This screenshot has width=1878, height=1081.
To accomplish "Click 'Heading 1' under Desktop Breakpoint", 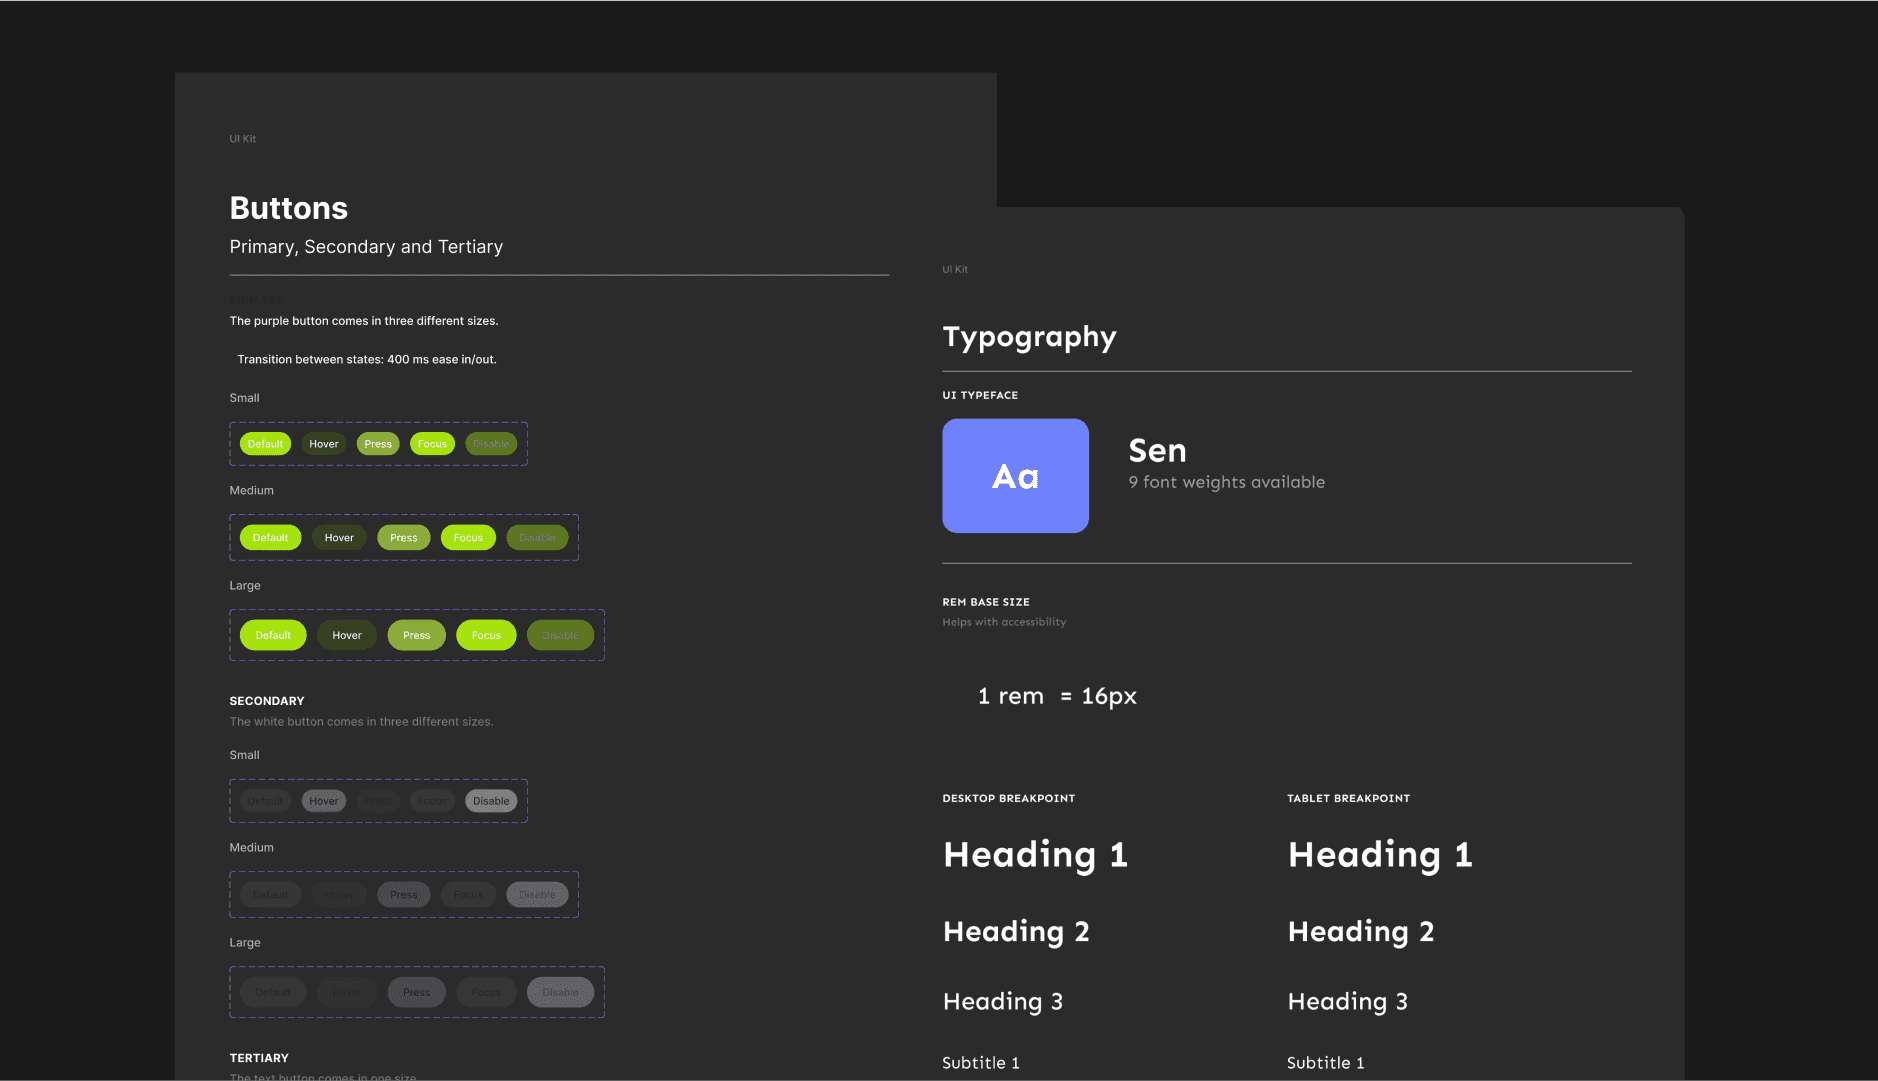I will coord(1036,856).
